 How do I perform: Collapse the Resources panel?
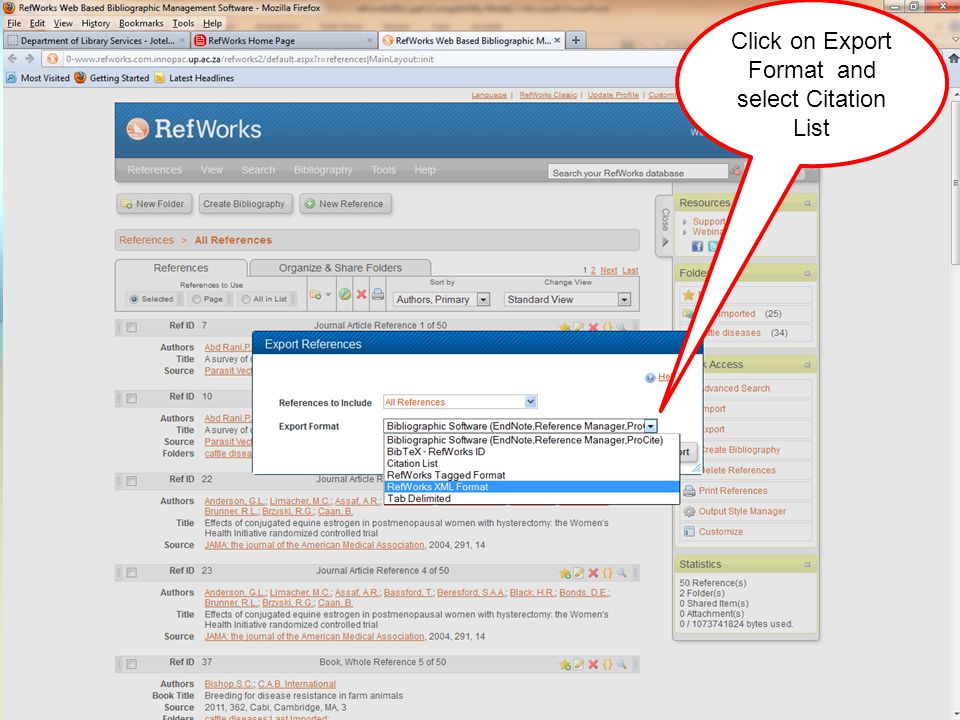coord(807,203)
